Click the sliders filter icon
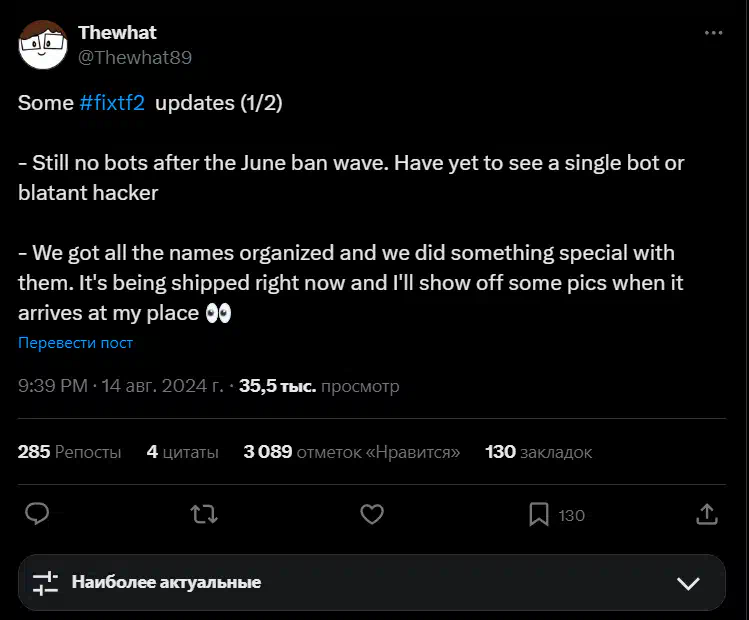749x620 pixels. coord(45,583)
